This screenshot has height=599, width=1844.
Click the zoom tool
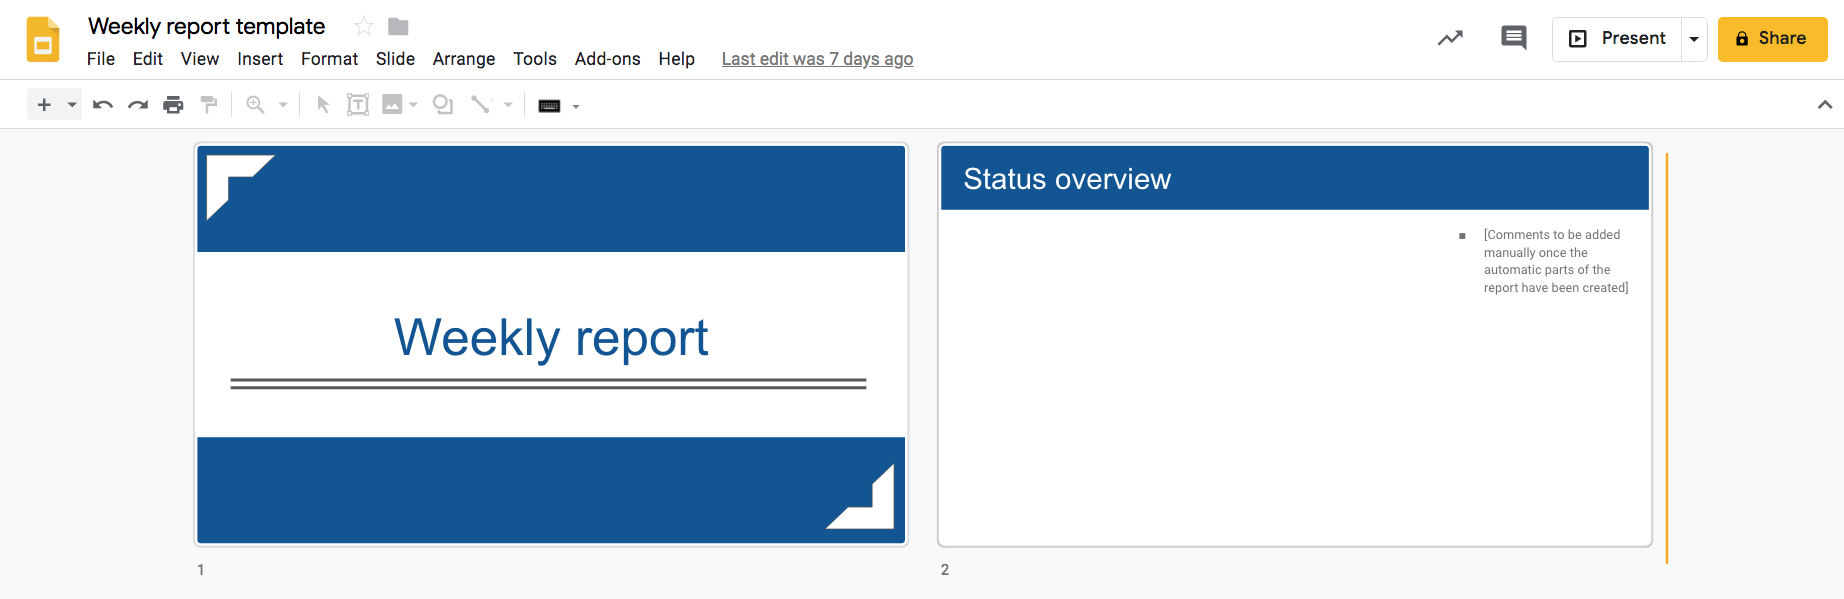coord(256,104)
